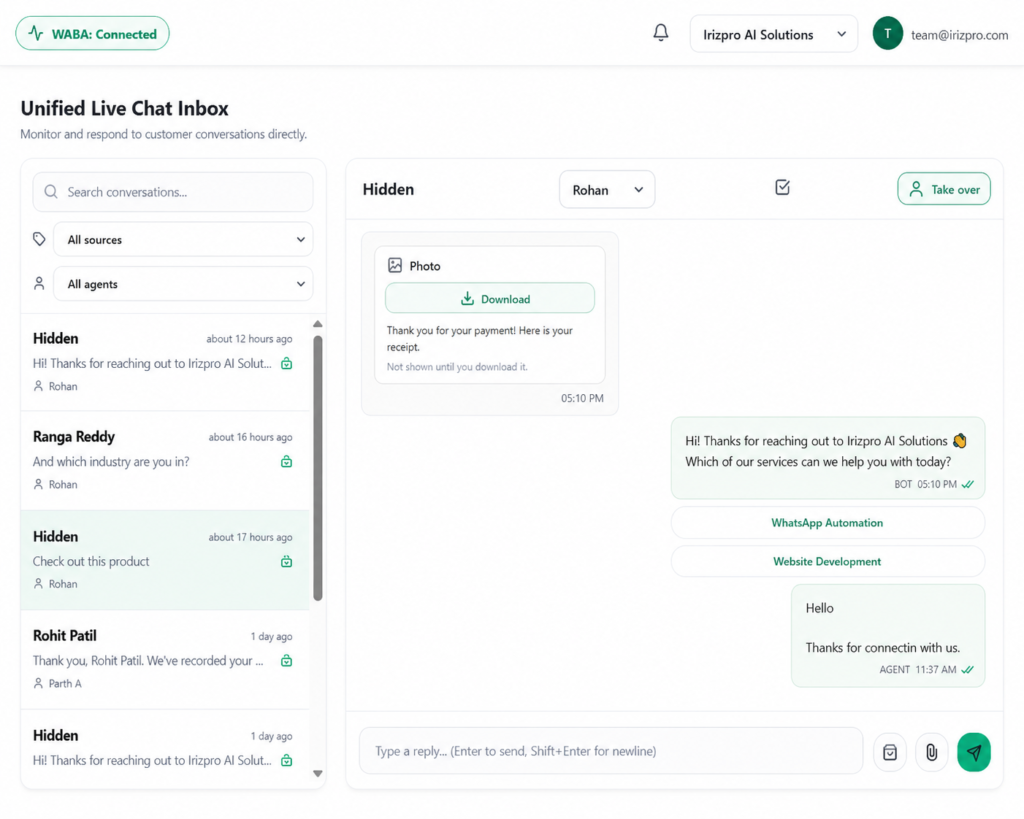The height and width of the screenshot is (819, 1024).
Task: Attach a file with the paperclip icon
Action: click(931, 752)
